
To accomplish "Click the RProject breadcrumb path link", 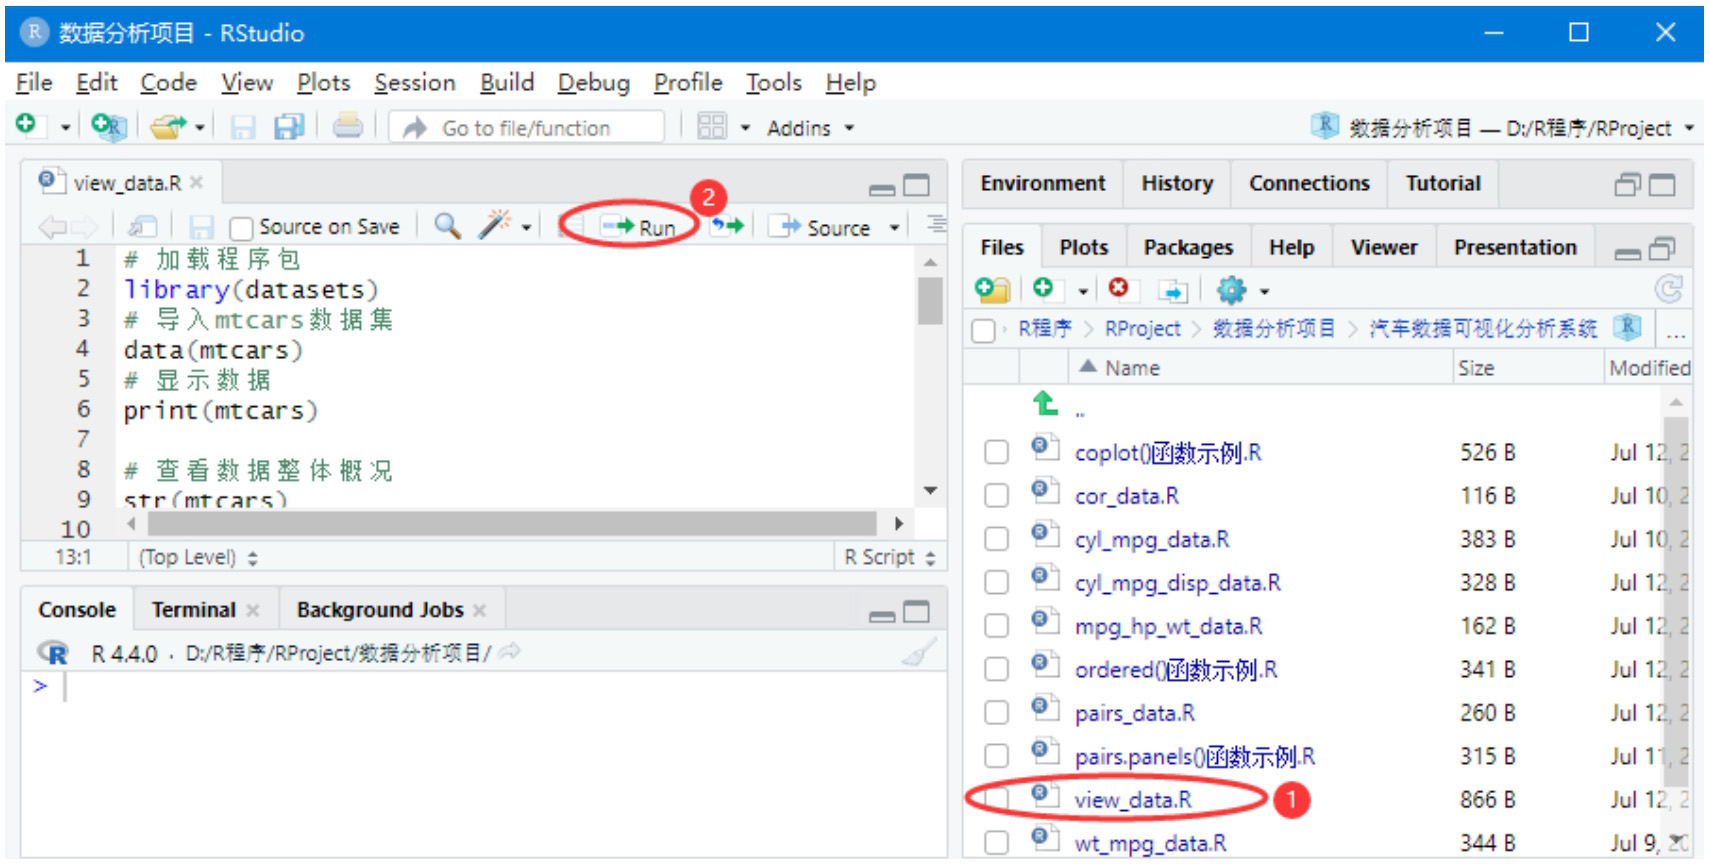I will (x=1142, y=329).
